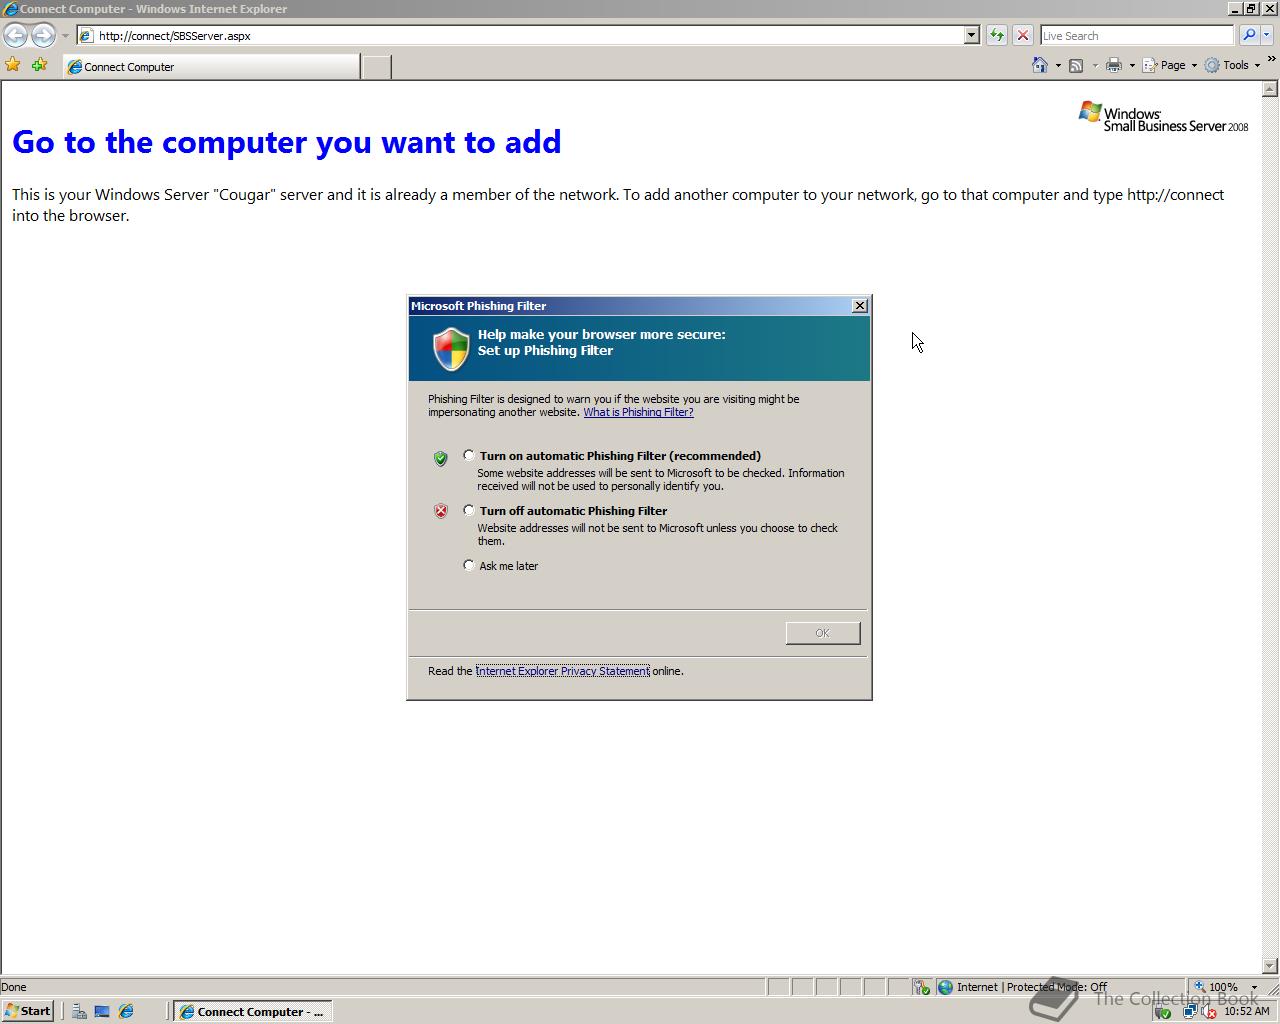Viewport: 1280px width, 1024px height.
Task: Click the Add to Favorites plus-star icon
Action: pos(40,65)
